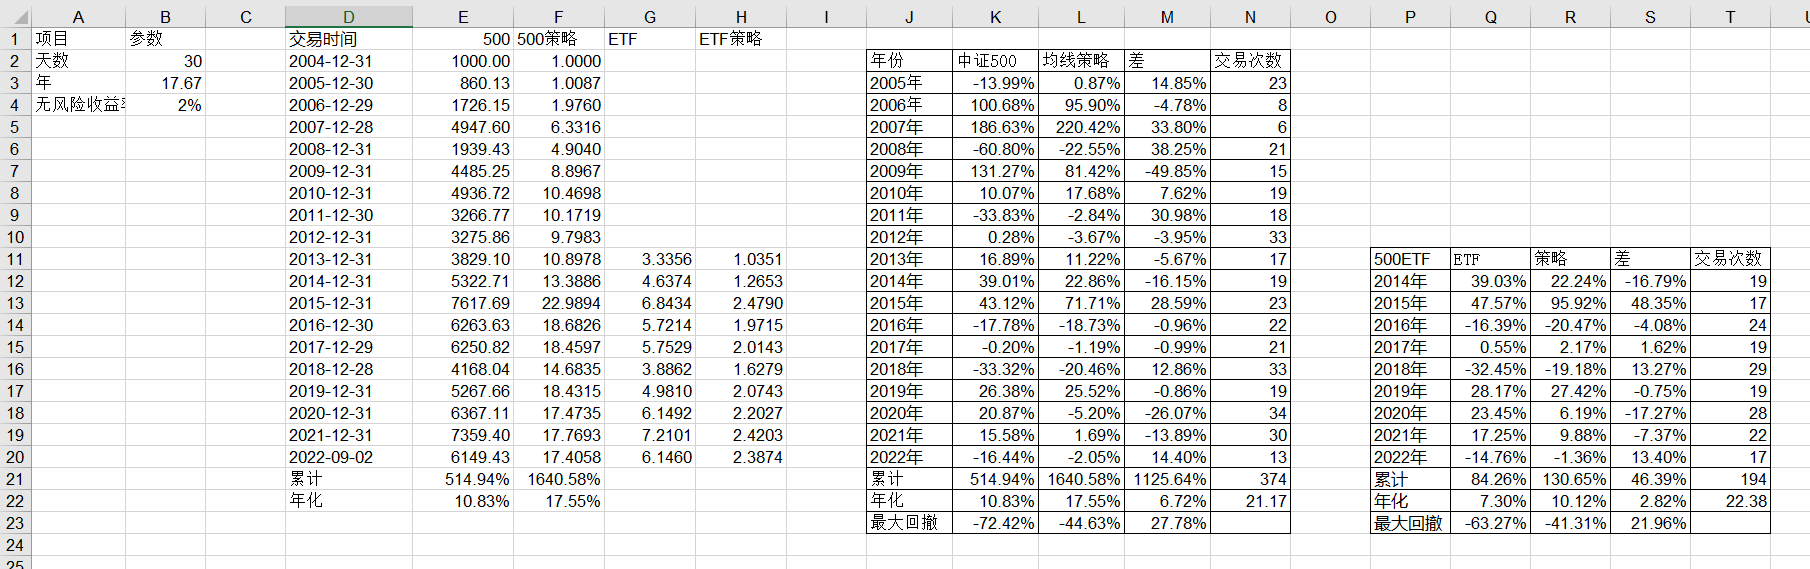
Task: Click the ETF策略 header cell
Action: pyautogui.click(x=740, y=39)
